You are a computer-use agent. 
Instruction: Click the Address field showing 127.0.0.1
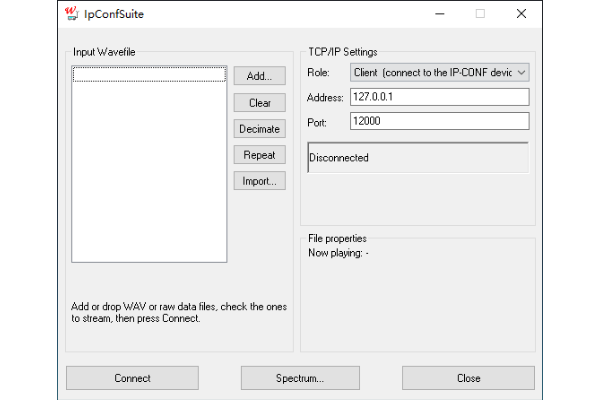pyautogui.click(x=440, y=97)
